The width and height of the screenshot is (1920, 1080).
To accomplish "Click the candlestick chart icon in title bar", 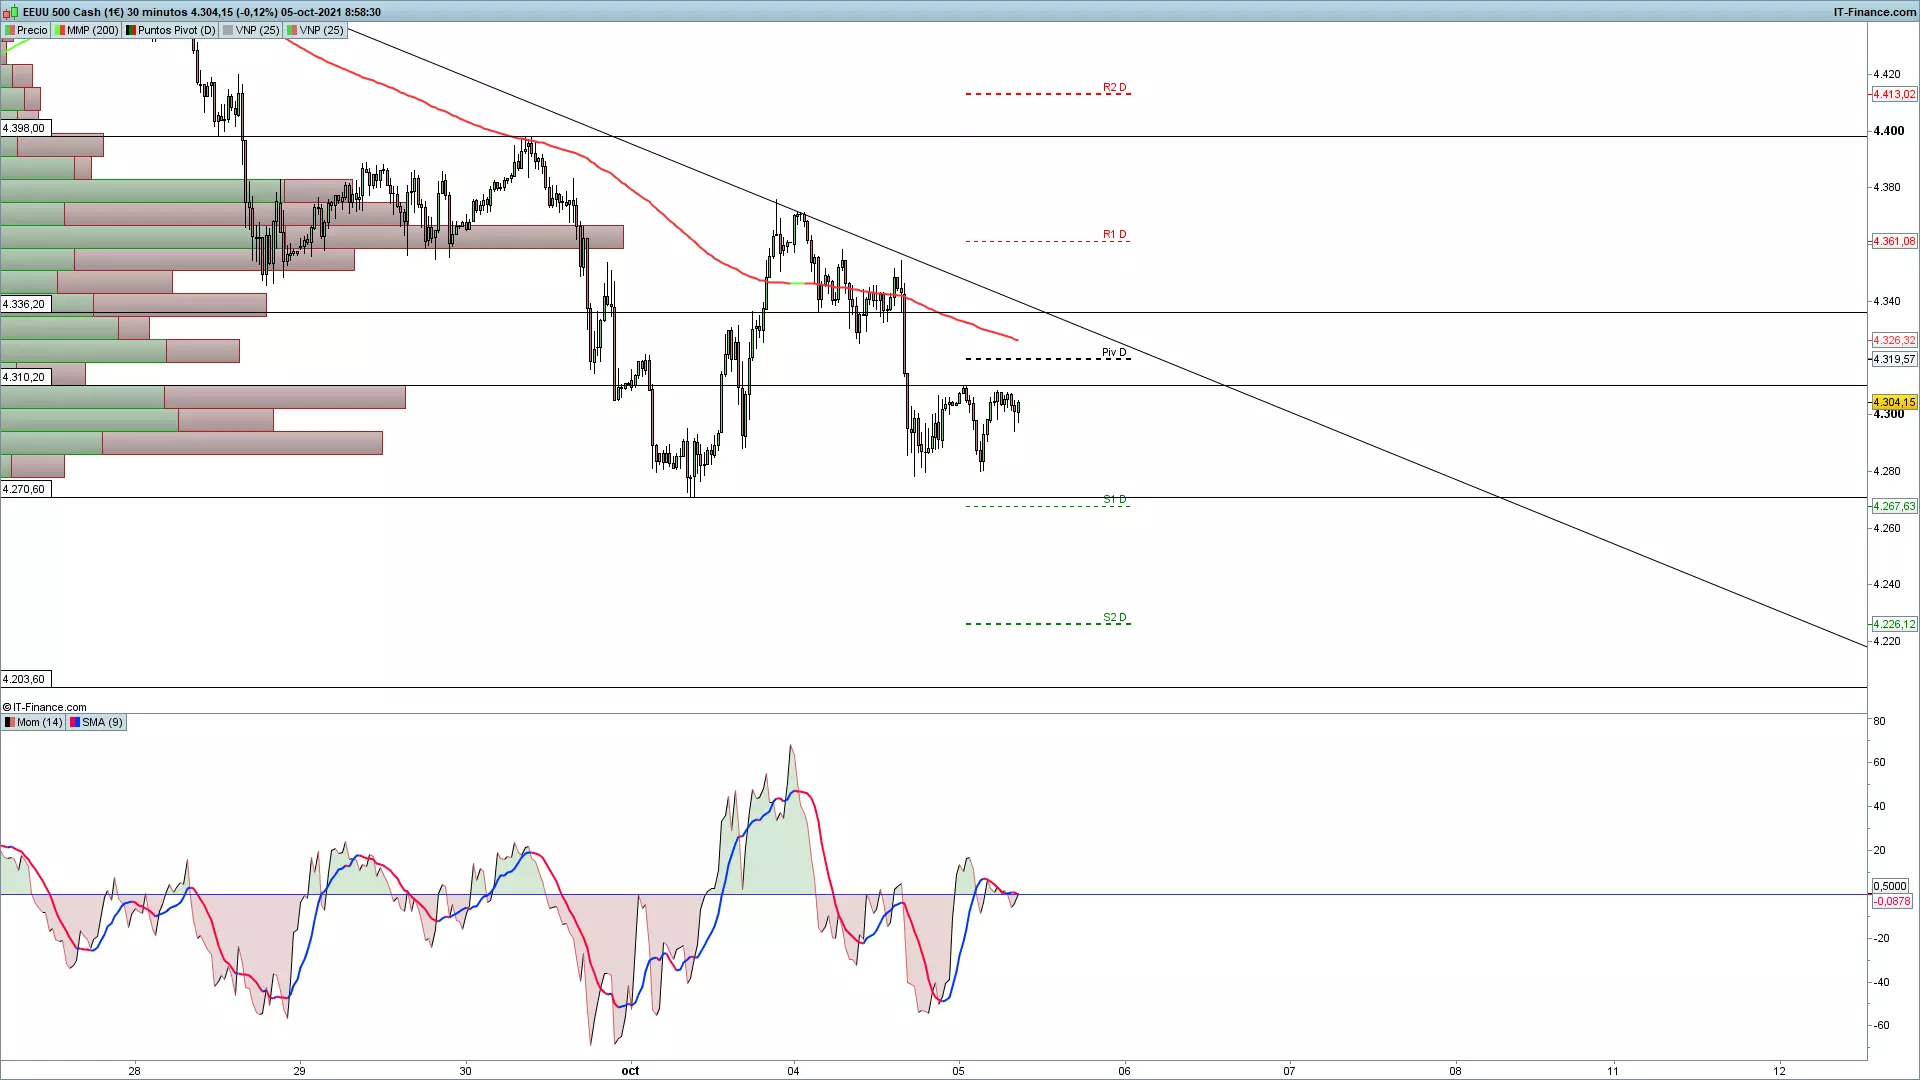I will coord(10,12).
